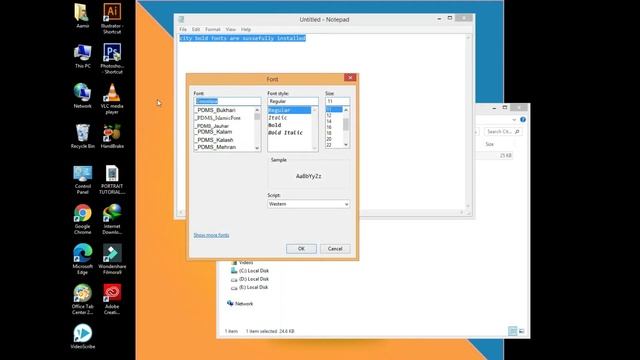
Task: Click the Explorer search magnifier icon
Action: click(x=517, y=131)
